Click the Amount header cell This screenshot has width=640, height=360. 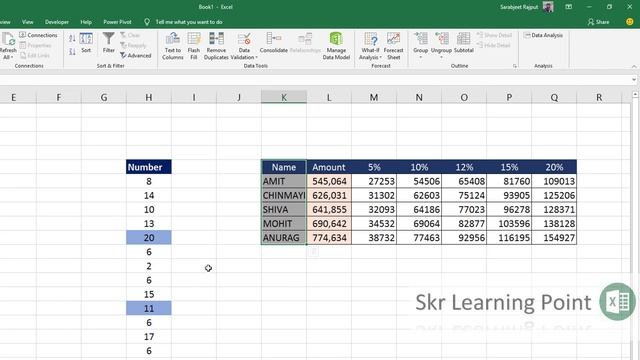pyautogui.click(x=329, y=167)
